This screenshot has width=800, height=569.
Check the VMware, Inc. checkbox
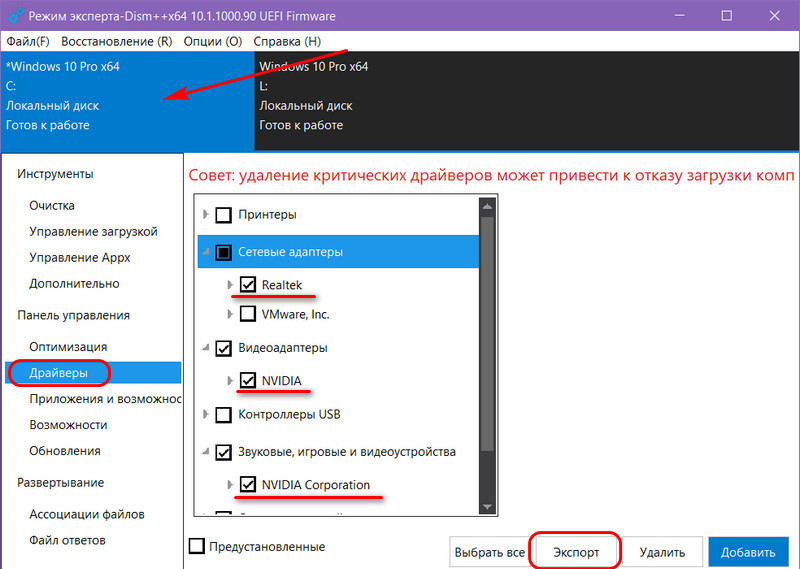[x=248, y=314]
